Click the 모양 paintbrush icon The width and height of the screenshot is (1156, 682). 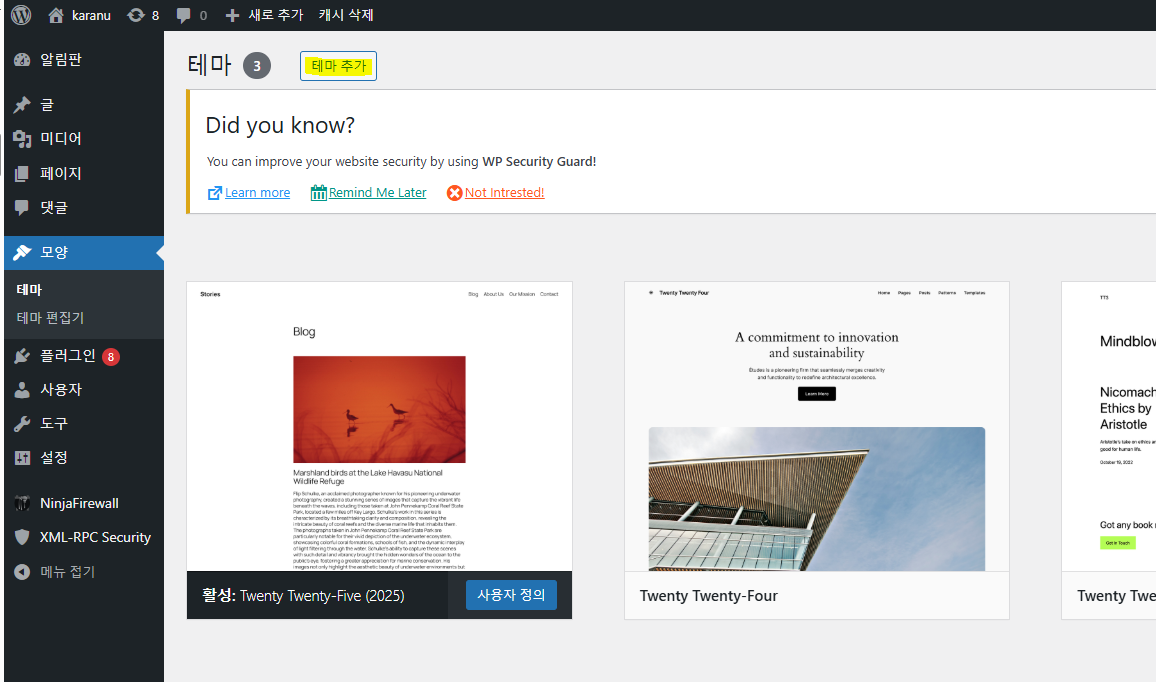(x=22, y=252)
